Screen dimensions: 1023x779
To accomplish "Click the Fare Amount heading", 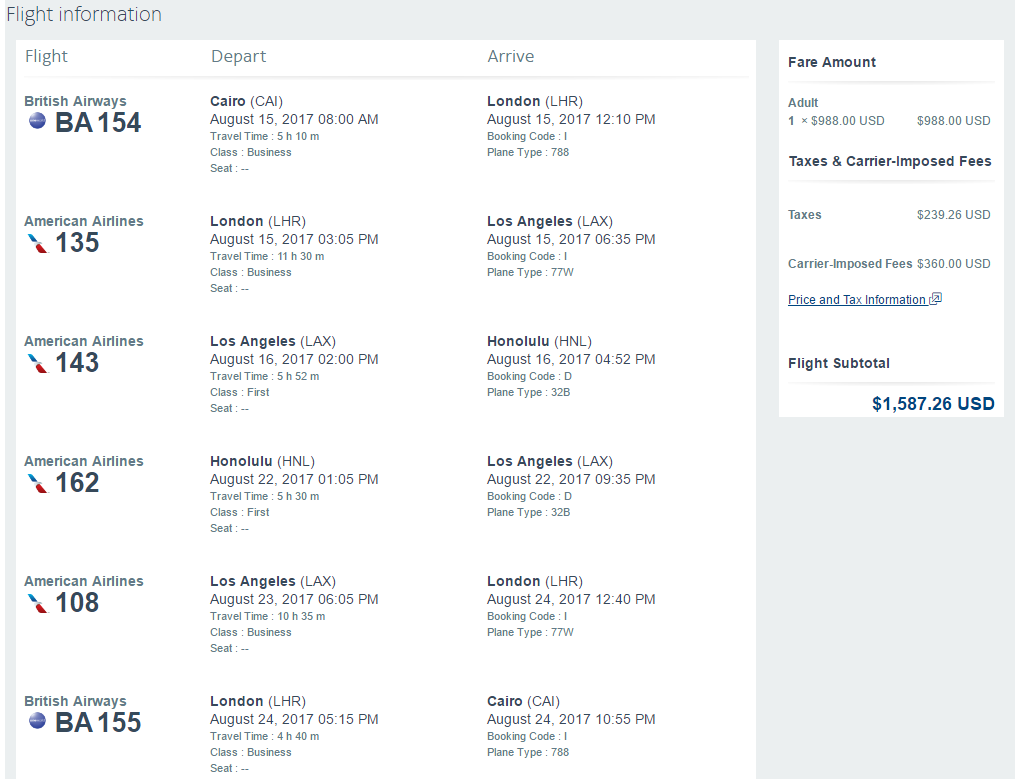I will pyautogui.click(x=832, y=62).
